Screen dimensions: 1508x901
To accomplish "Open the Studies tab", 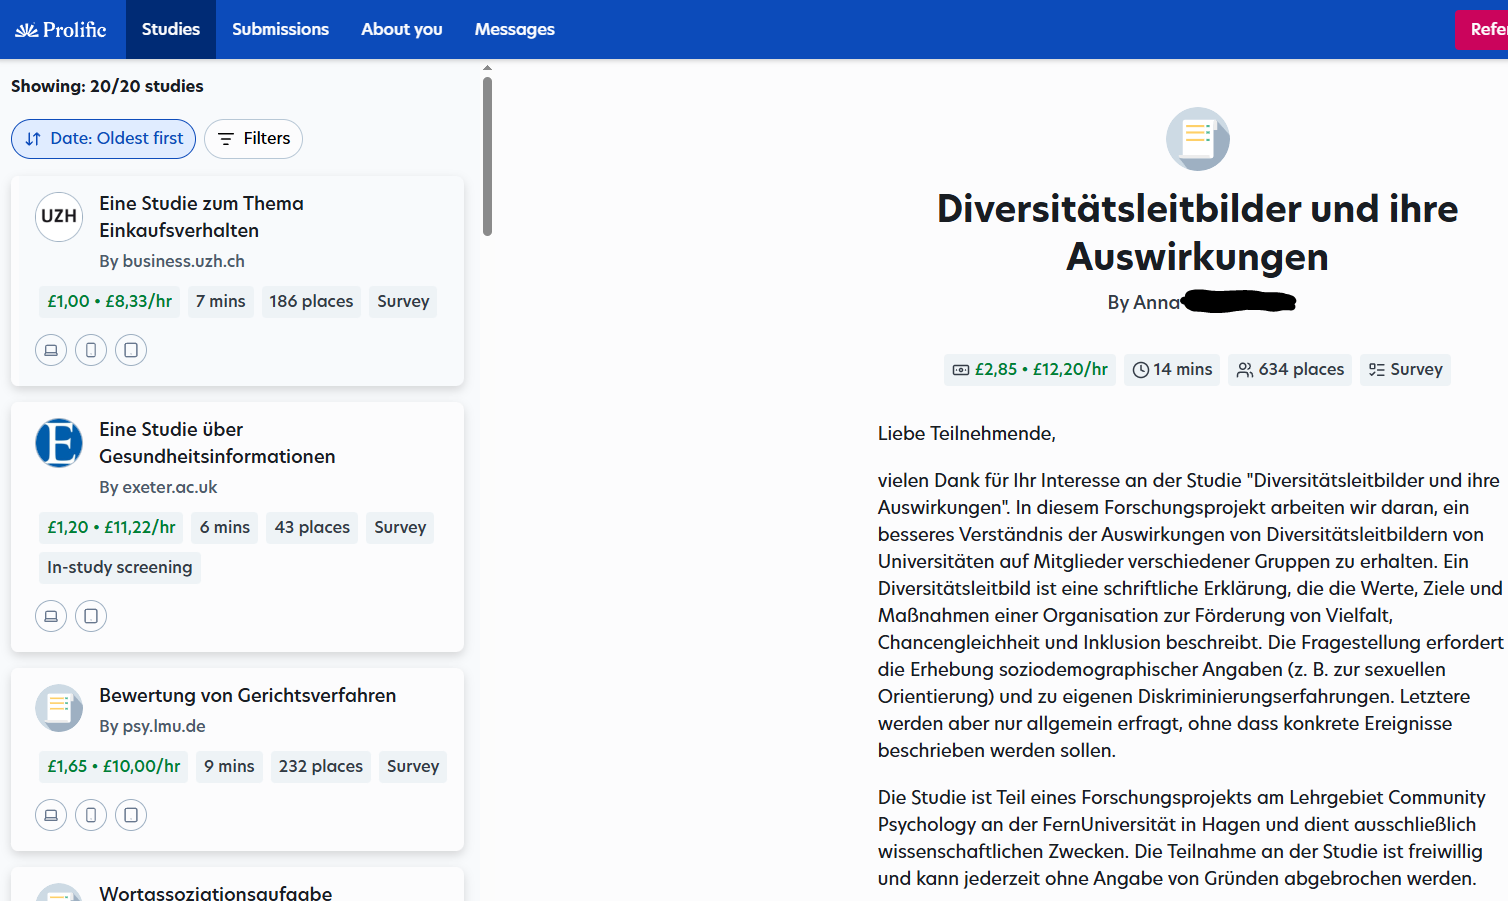I will (171, 30).
